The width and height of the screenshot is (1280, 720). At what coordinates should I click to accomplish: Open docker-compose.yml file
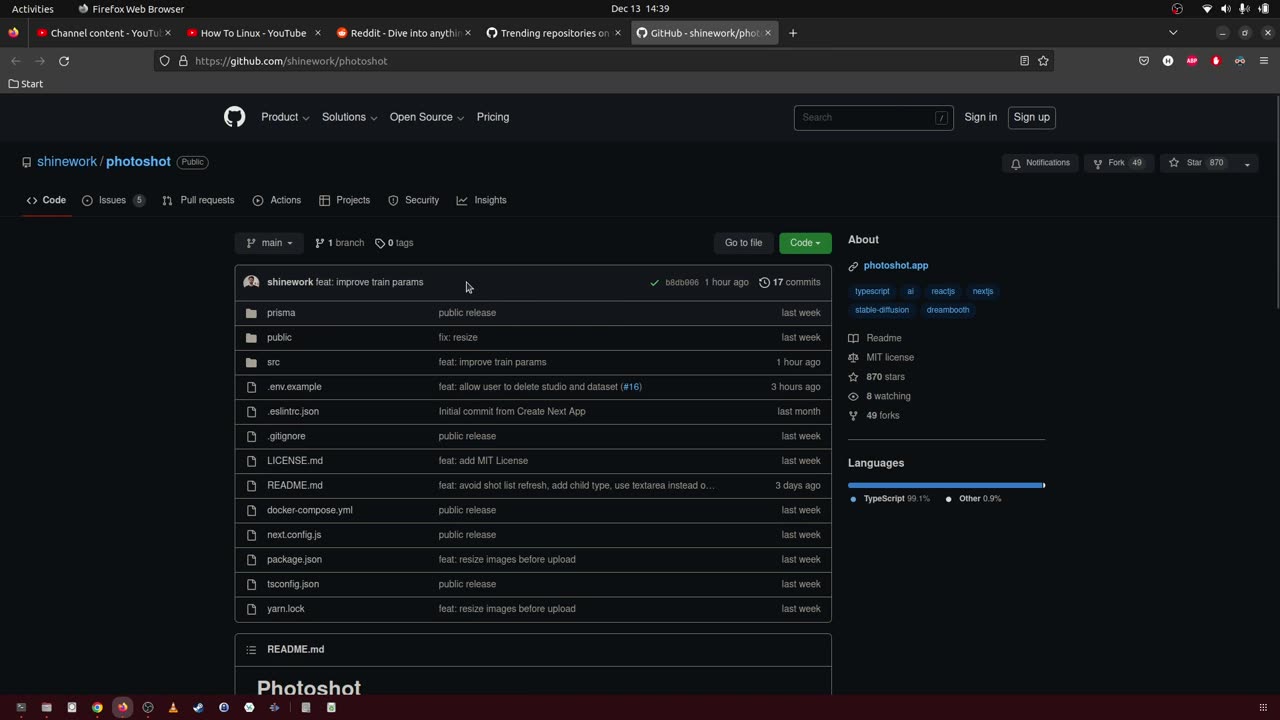(310, 510)
